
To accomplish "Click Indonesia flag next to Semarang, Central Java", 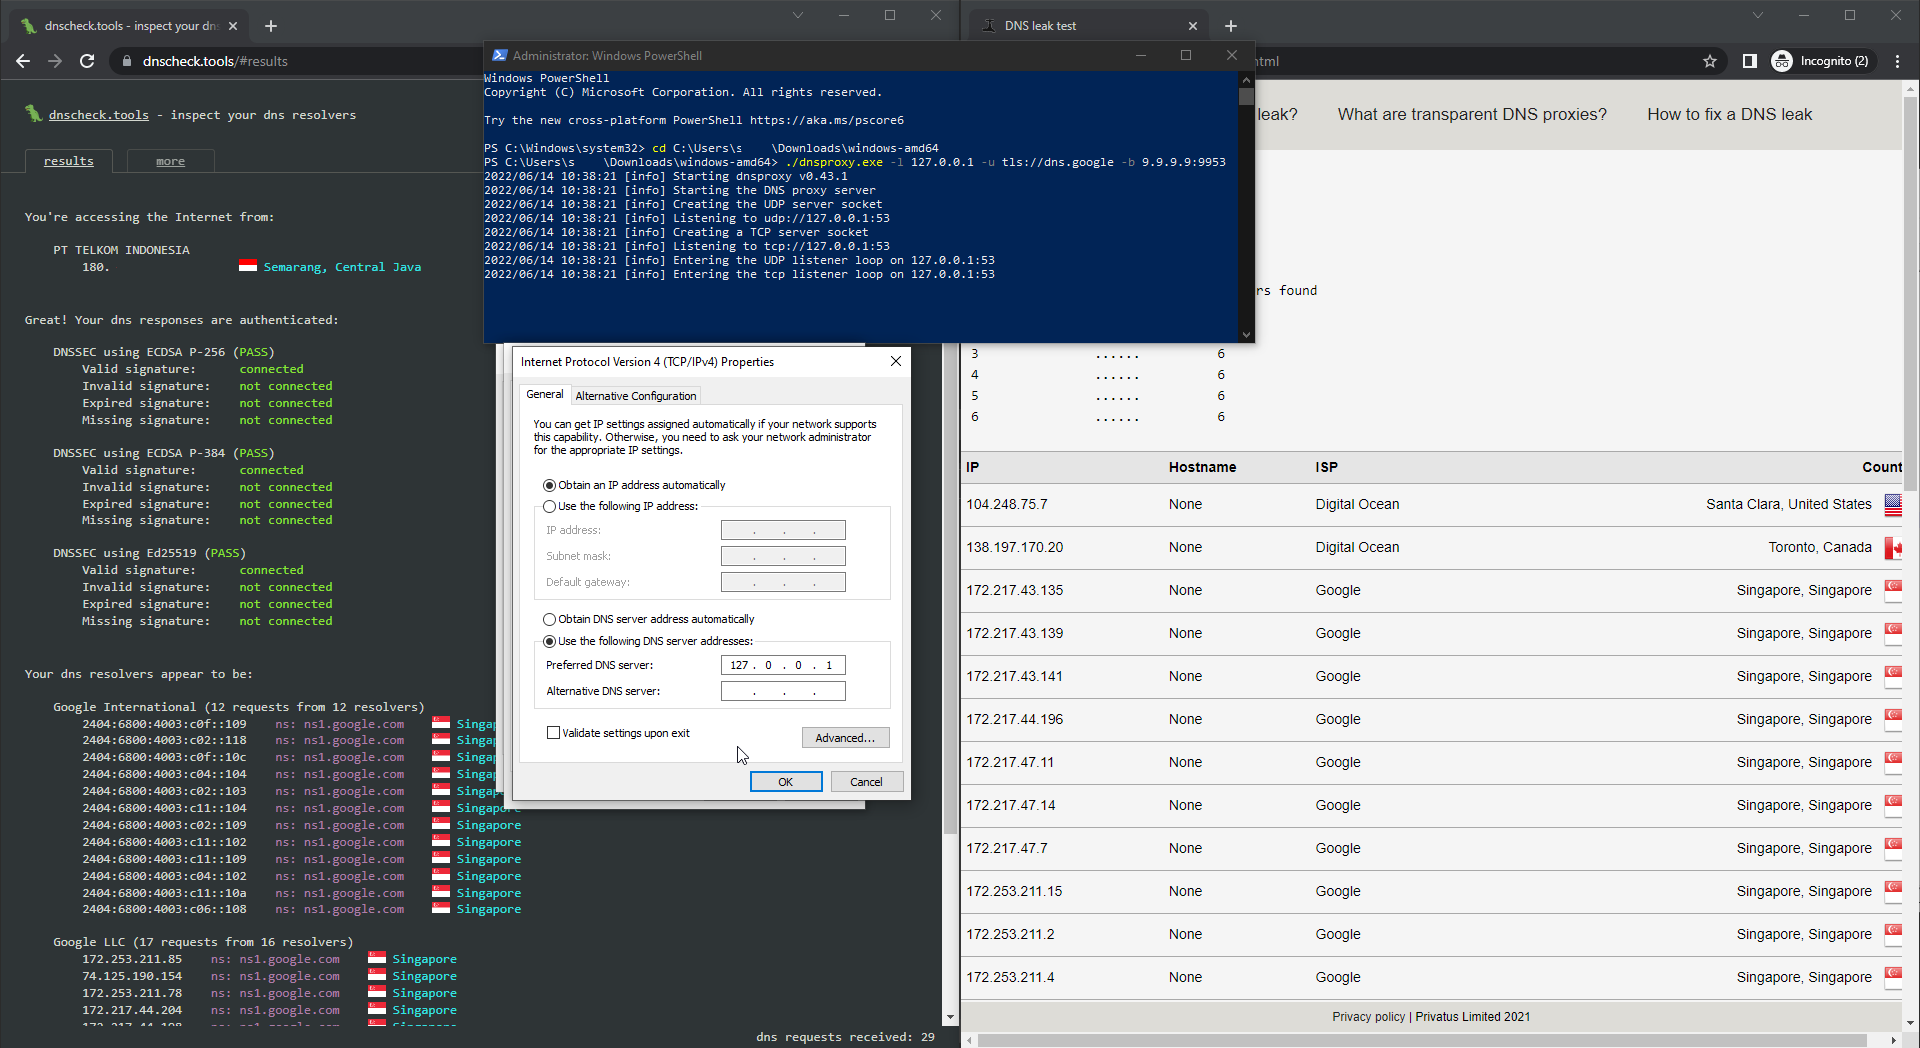I will coord(248,266).
